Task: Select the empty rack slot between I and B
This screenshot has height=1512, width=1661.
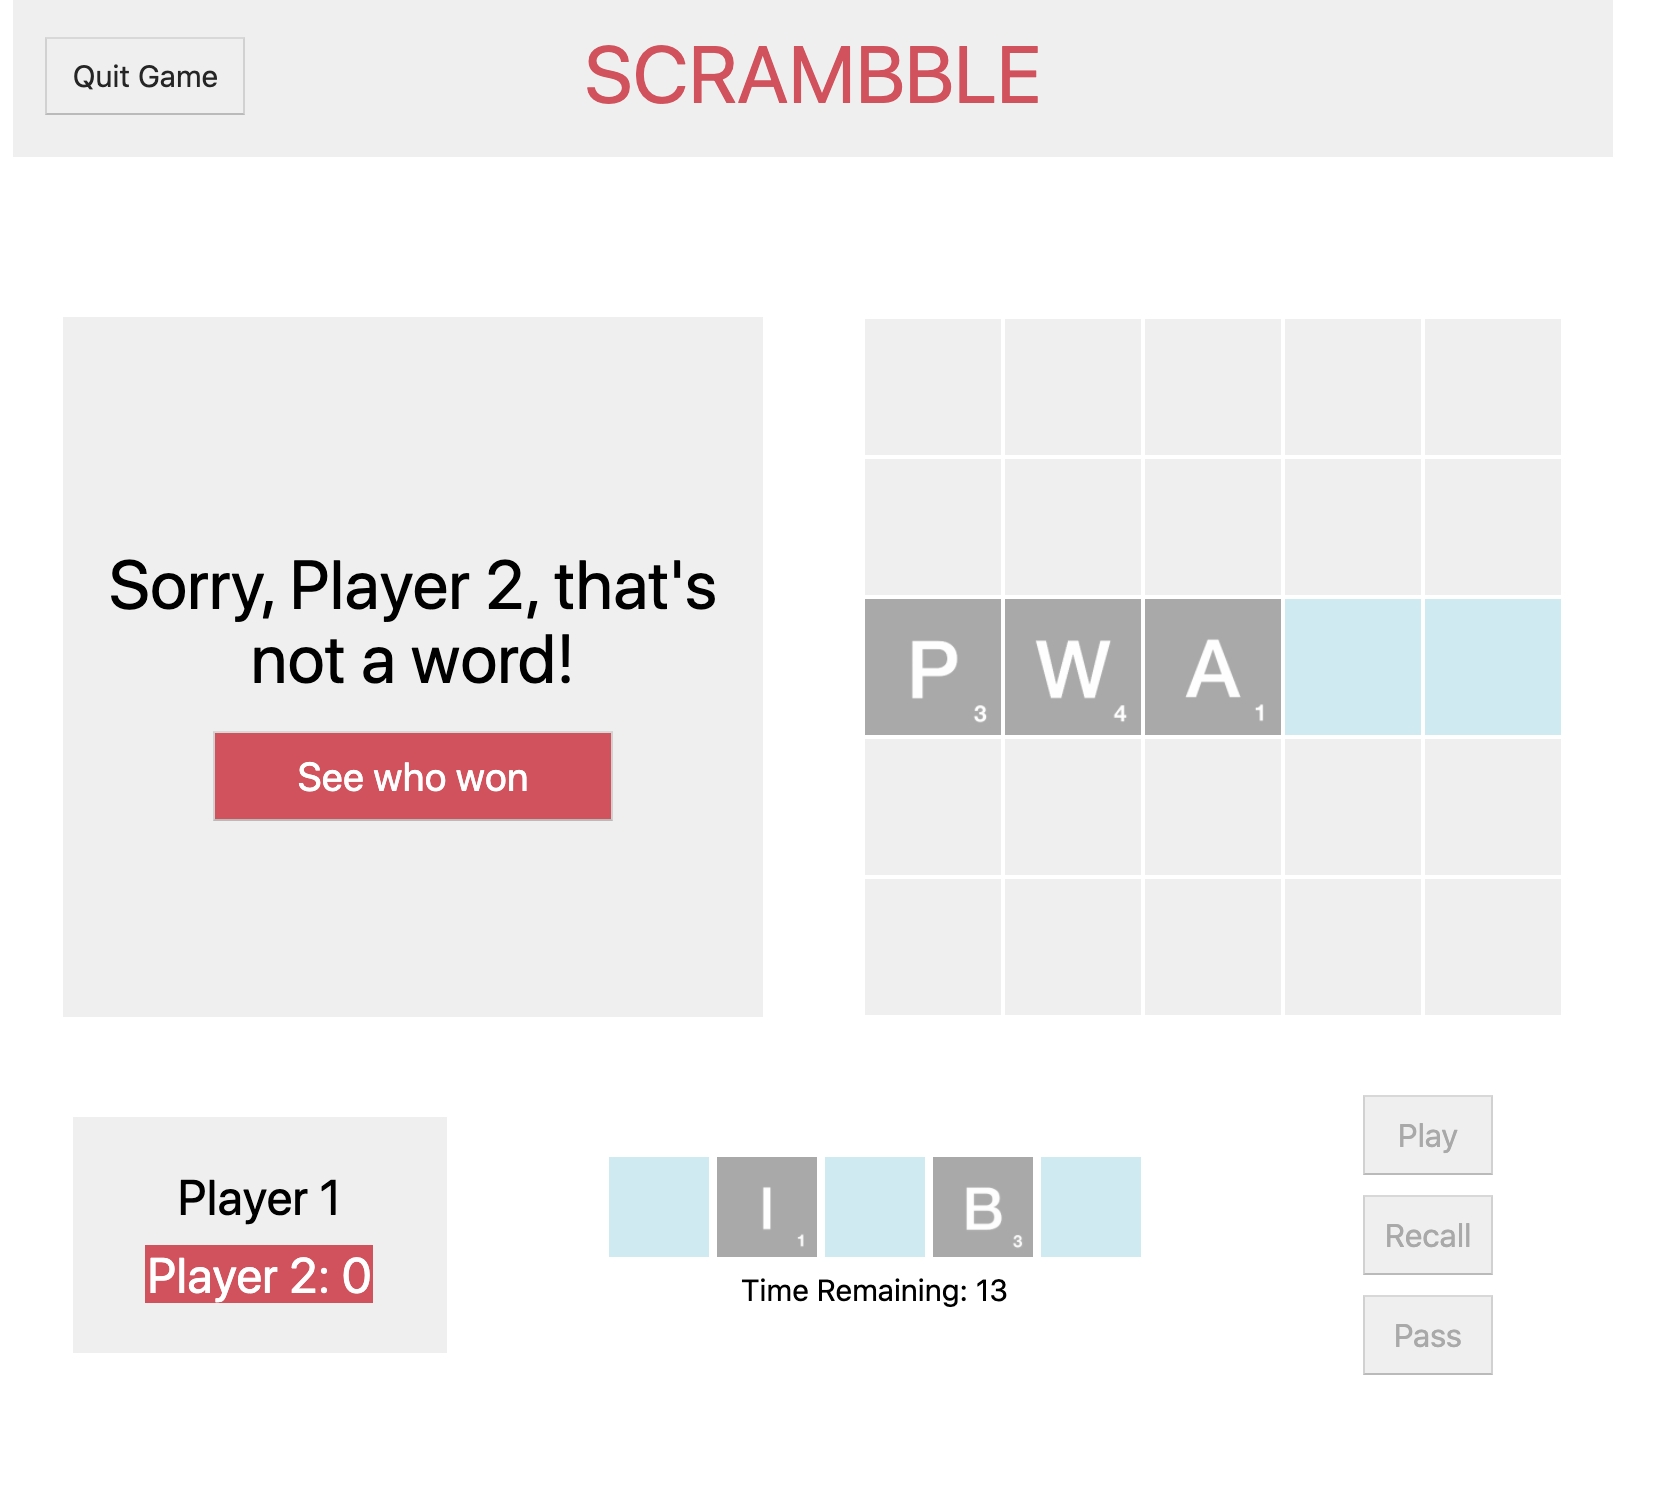Action: click(875, 1207)
